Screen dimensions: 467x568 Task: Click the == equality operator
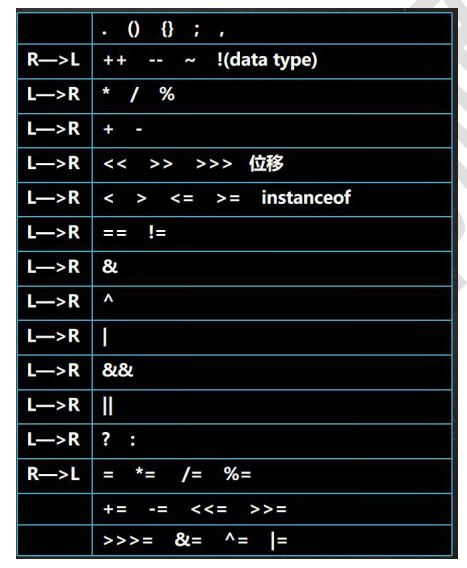115,233
